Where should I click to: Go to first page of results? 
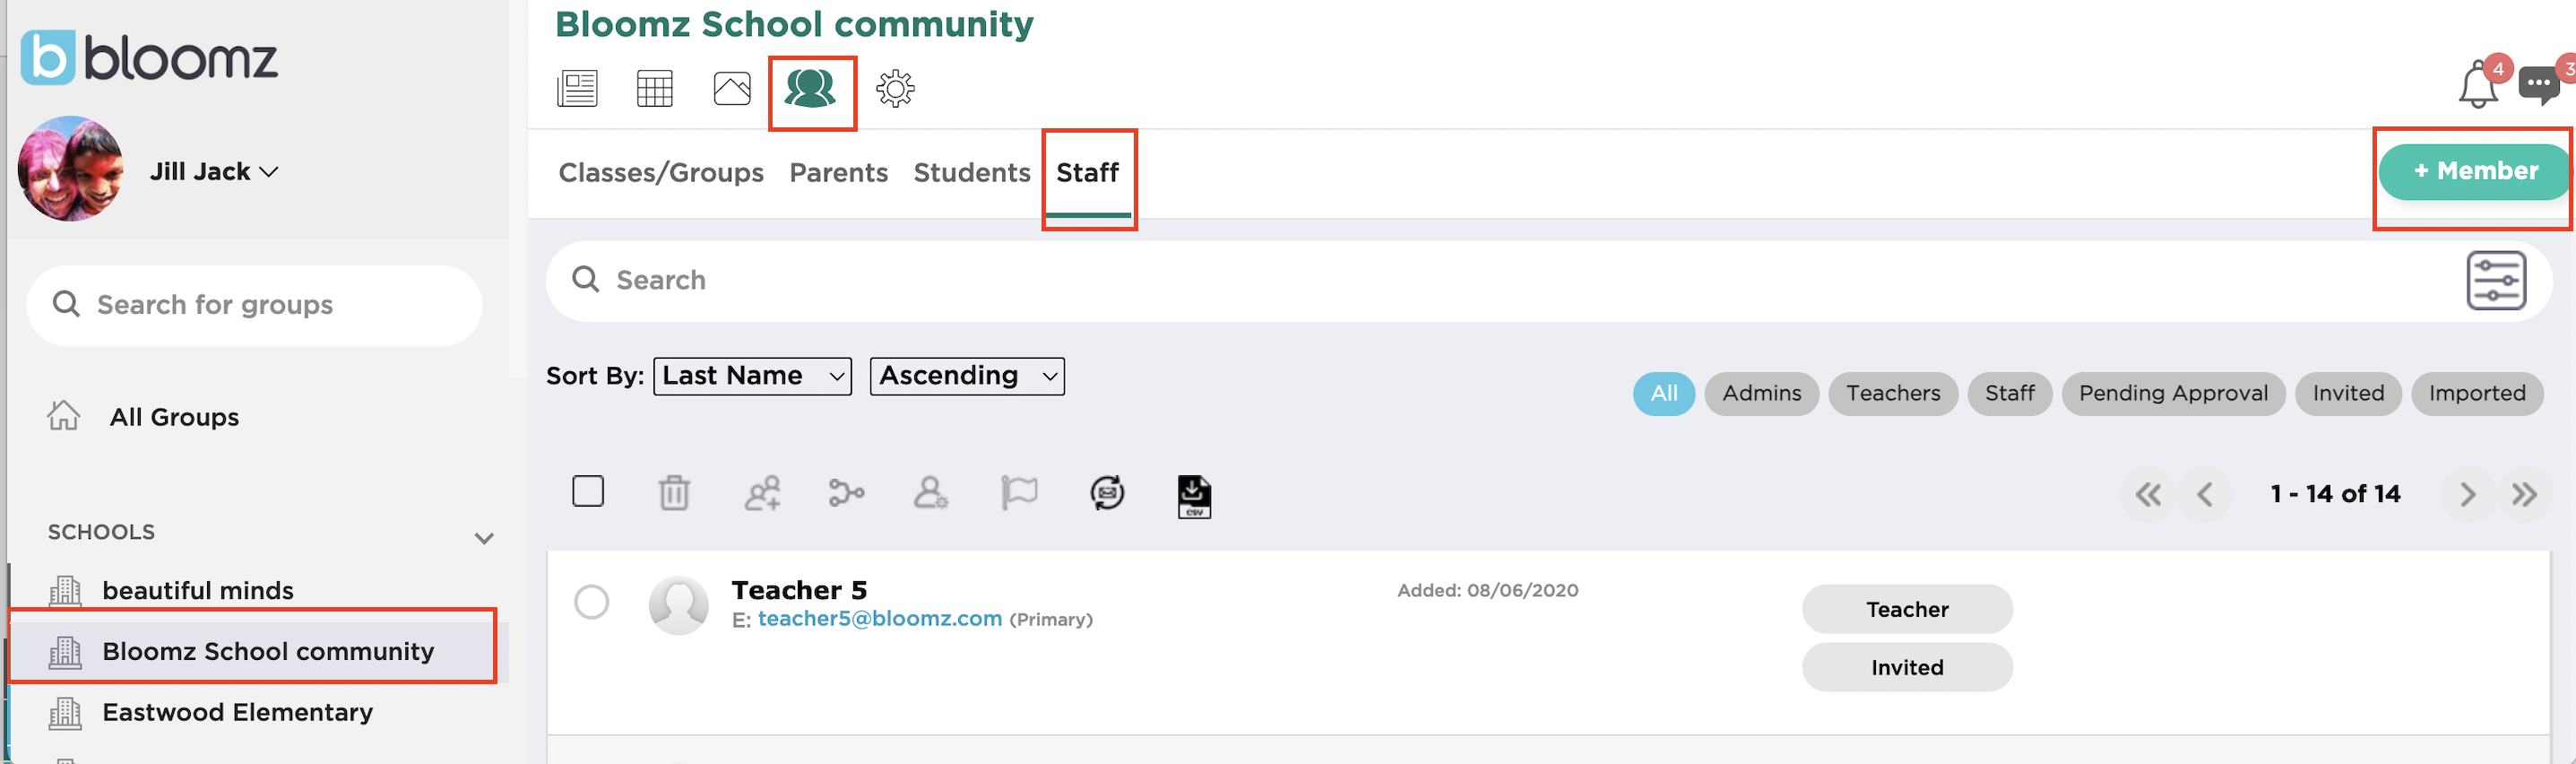point(2148,494)
